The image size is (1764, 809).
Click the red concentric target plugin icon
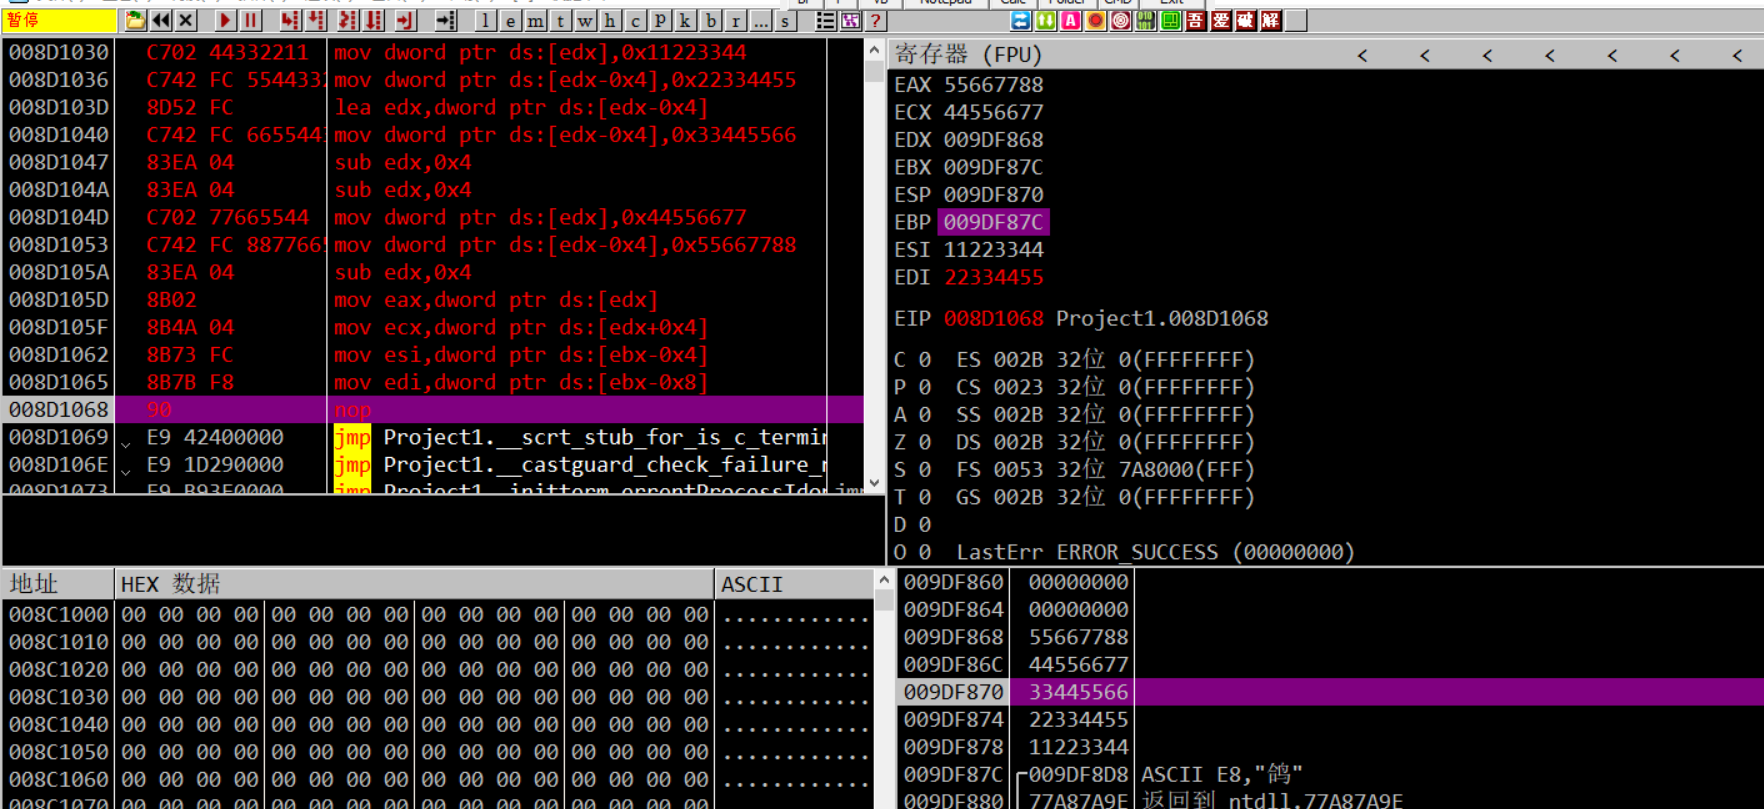[1121, 20]
